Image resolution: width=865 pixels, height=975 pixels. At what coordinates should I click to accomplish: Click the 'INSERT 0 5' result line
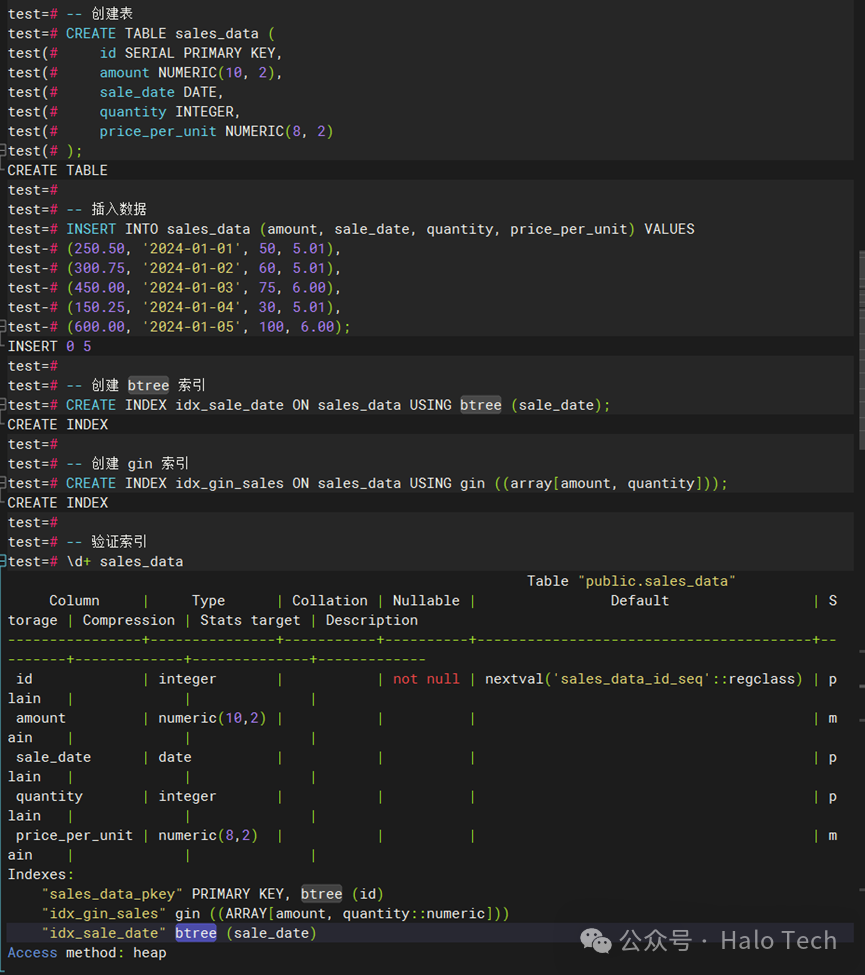[49, 346]
